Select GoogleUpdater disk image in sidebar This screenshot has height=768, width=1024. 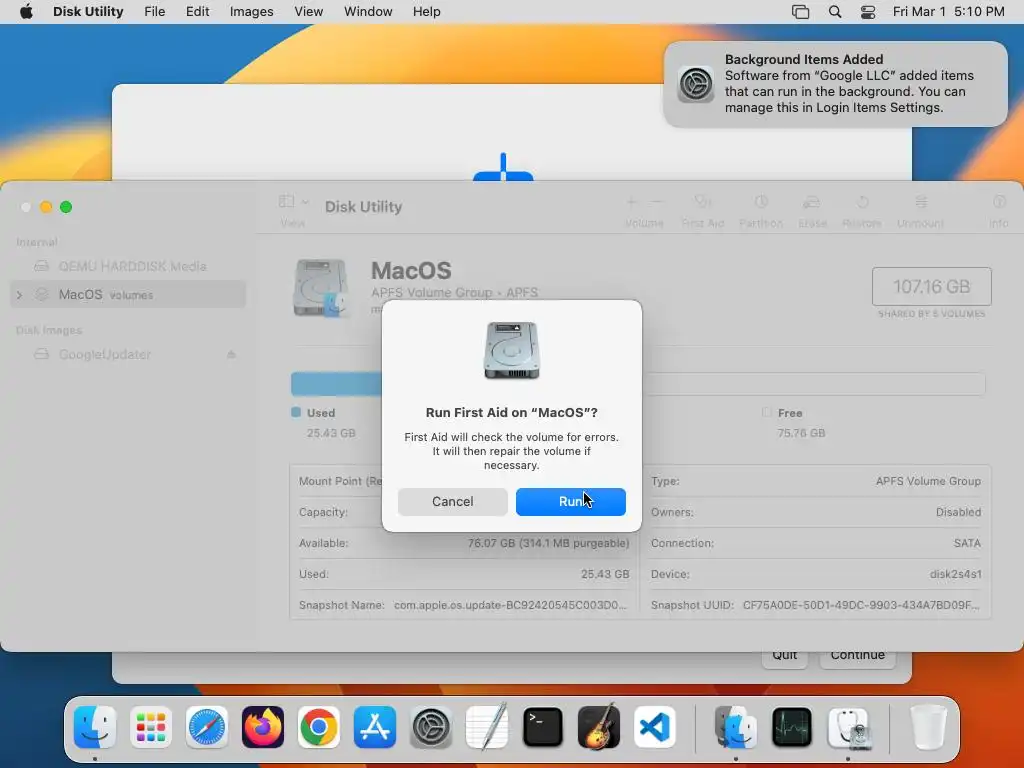click(x=128, y=355)
